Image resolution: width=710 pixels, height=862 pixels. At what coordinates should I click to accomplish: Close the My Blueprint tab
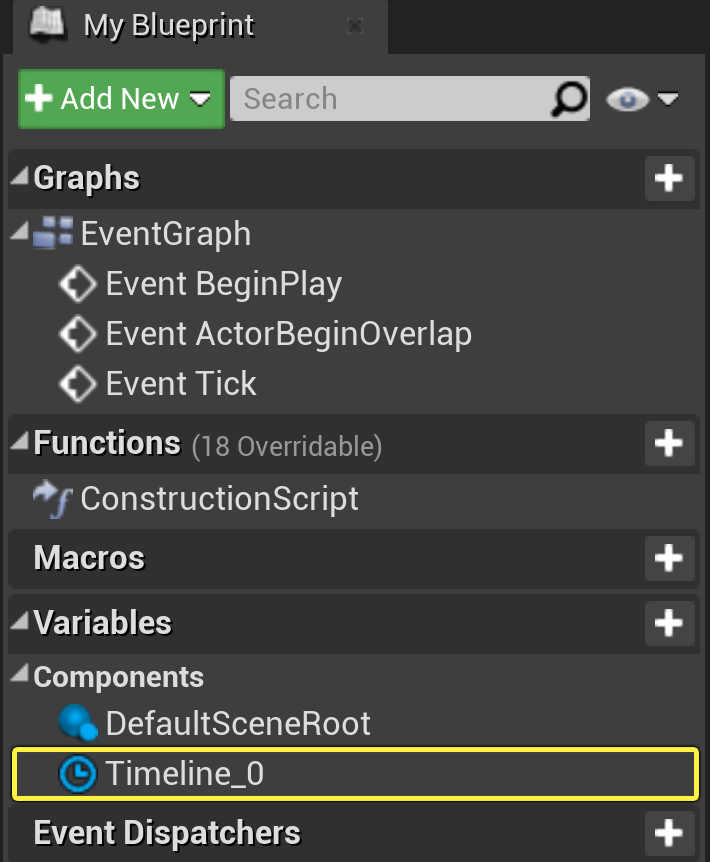[x=353, y=26]
